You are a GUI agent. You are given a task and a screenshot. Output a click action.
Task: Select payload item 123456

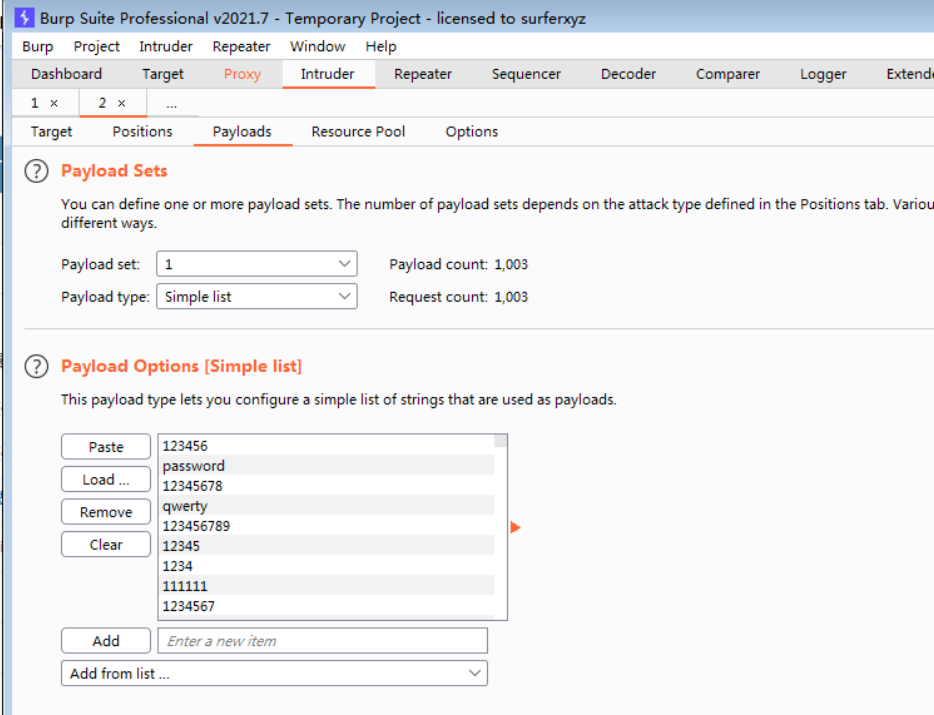327,446
